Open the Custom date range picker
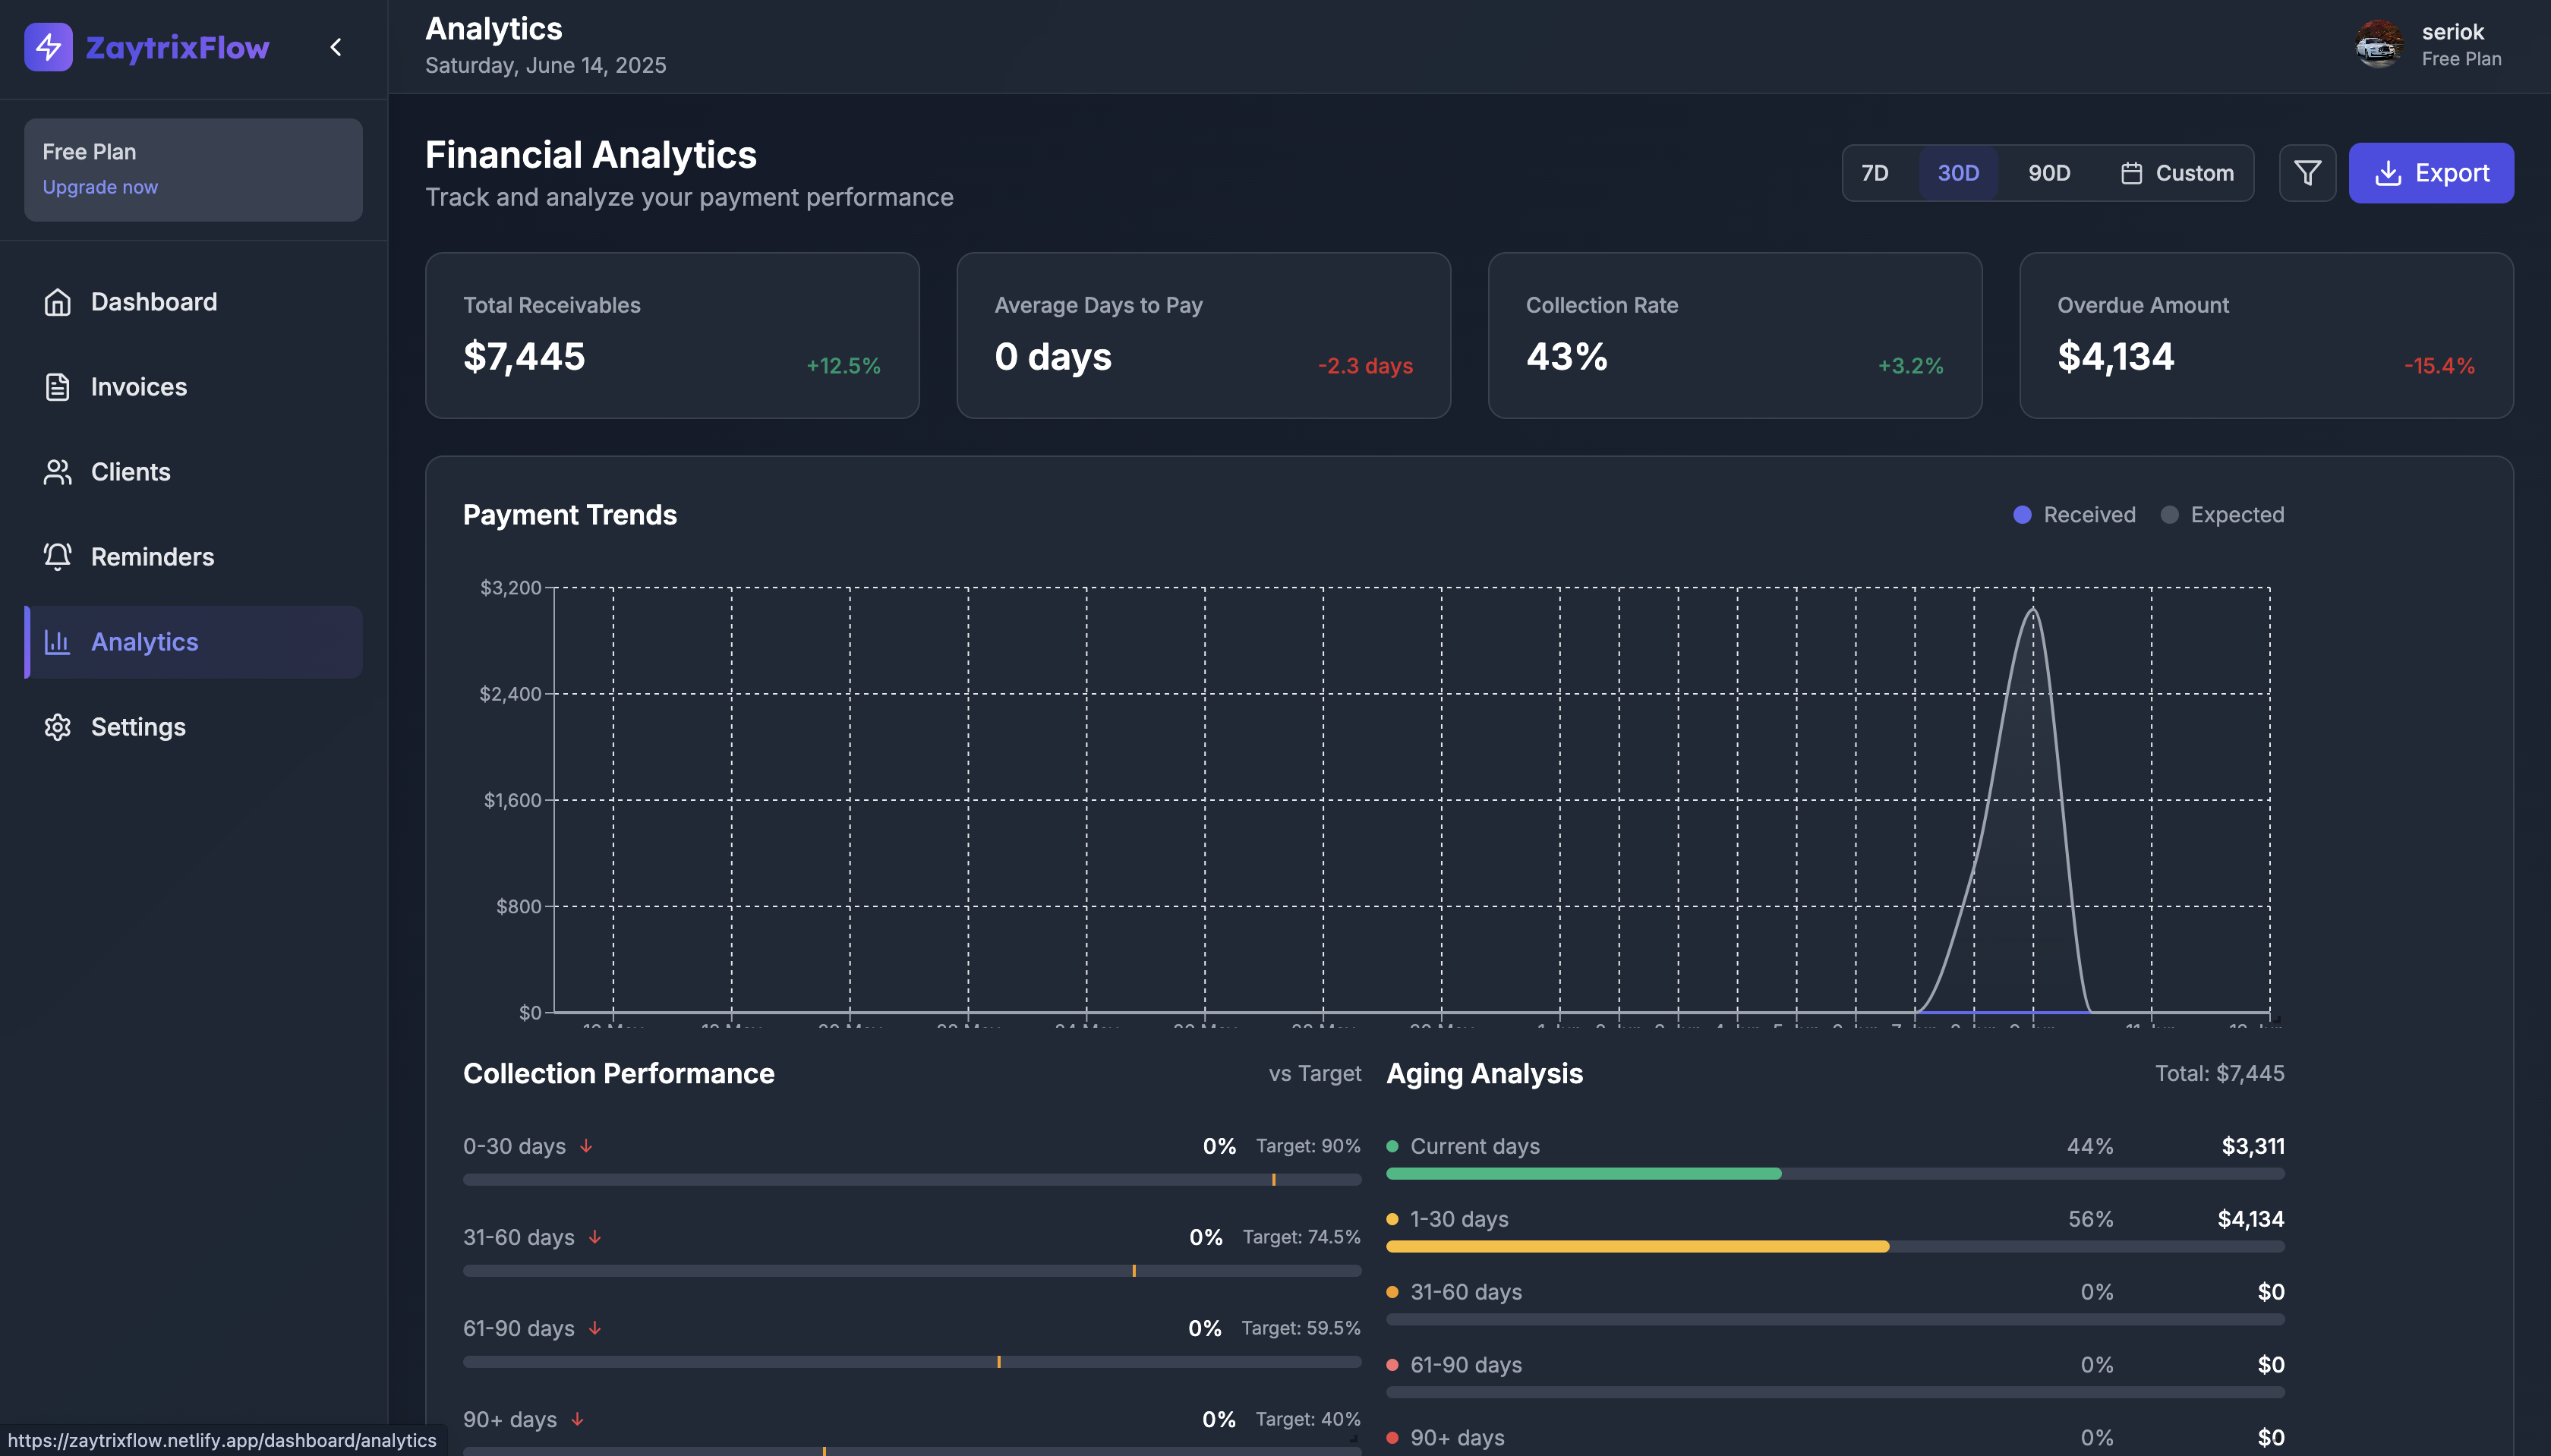2551x1456 pixels. (x=2177, y=173)
